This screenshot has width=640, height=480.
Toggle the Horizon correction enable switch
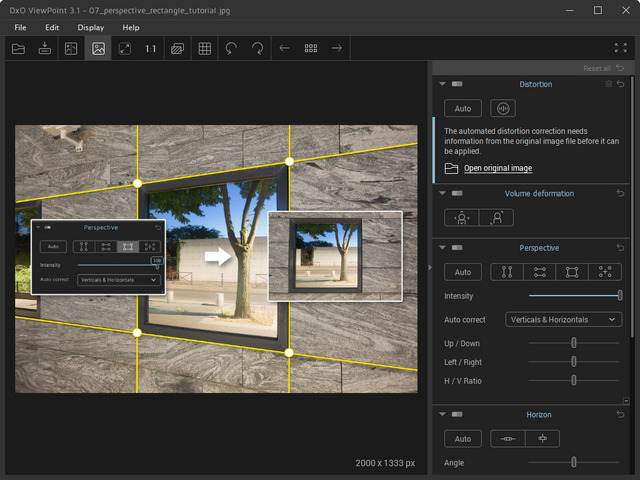(x=457, y=414)
